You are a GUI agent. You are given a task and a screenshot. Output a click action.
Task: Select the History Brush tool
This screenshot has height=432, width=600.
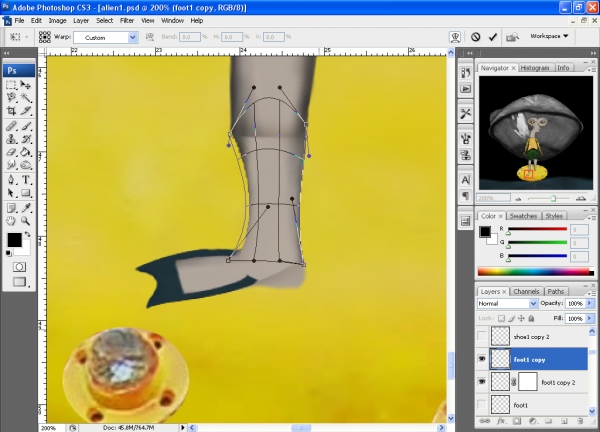point(26,139)
